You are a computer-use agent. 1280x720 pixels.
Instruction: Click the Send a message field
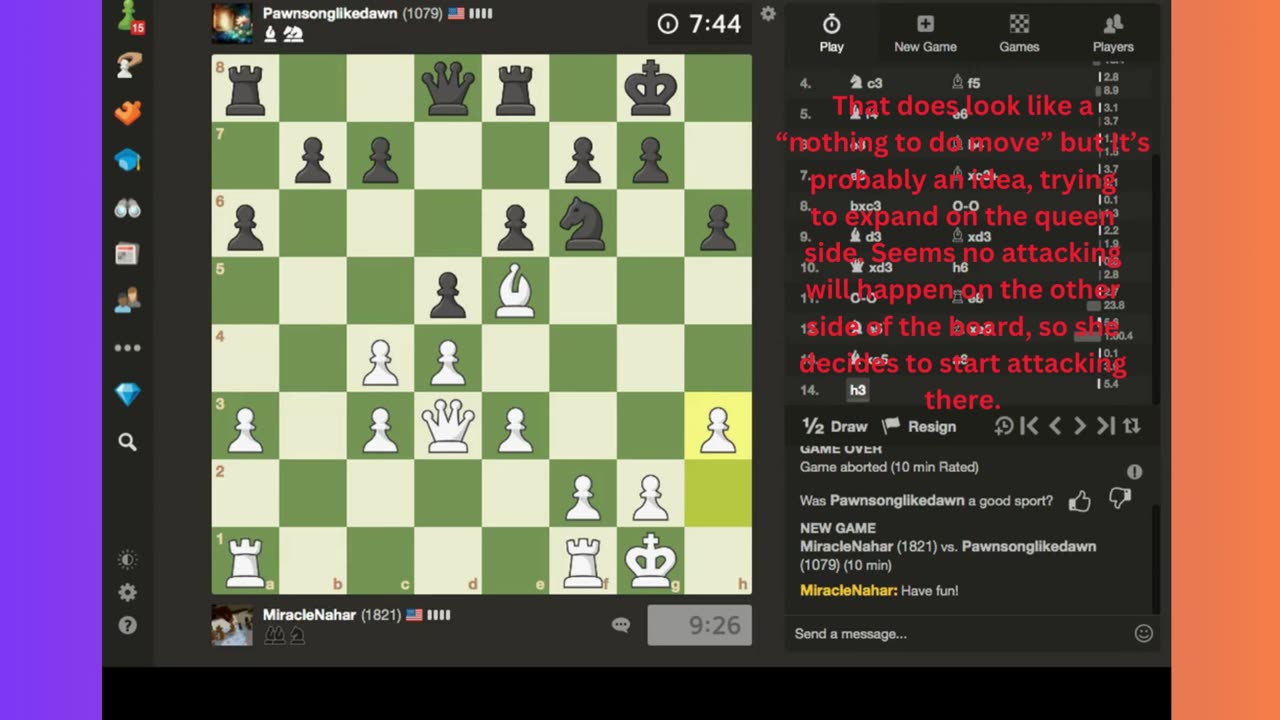point(960,633)
